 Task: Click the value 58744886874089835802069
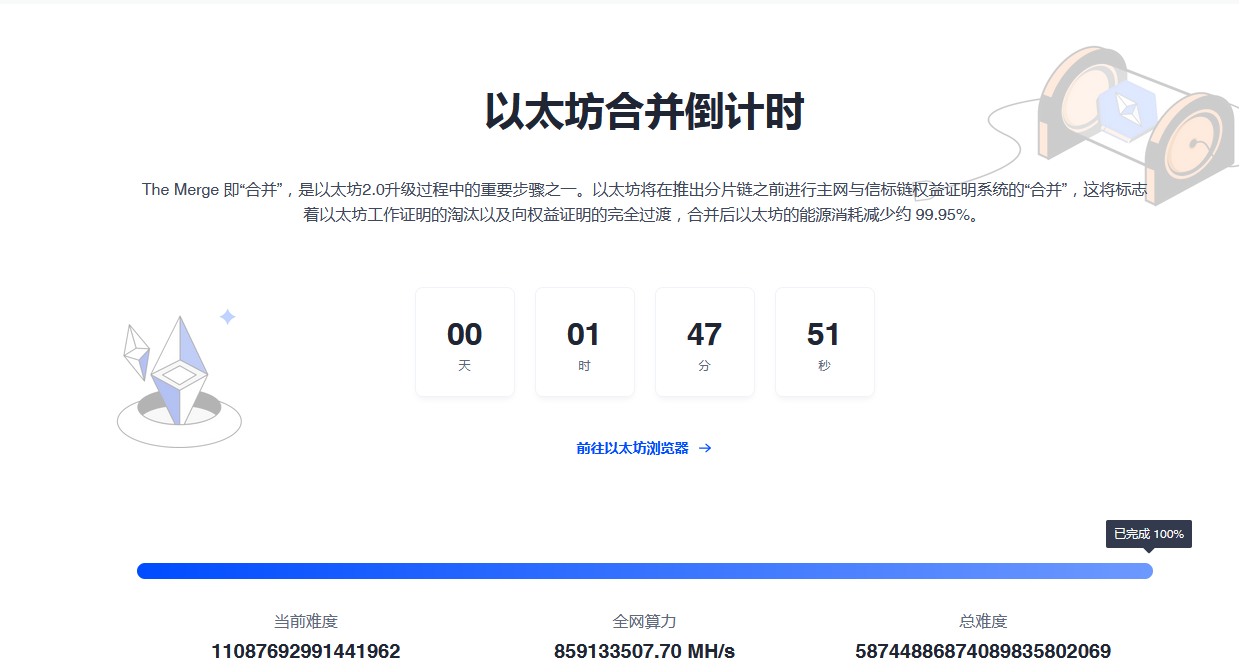point(983,651)
